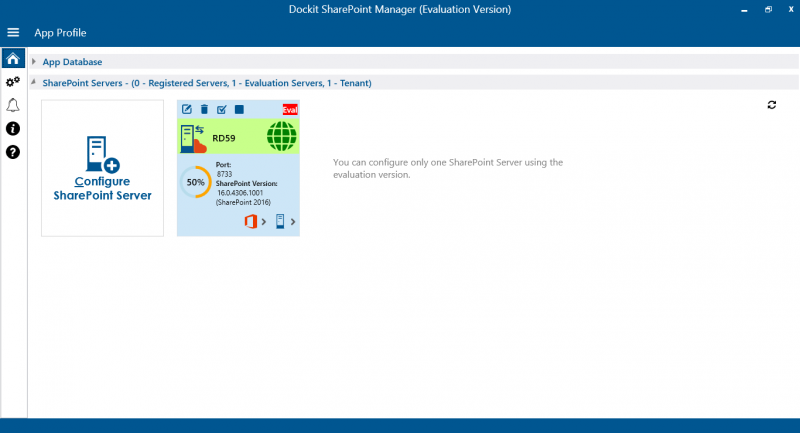Refresh the SharePoint servers list
This screenshot has width=800, height=433.
771,105
